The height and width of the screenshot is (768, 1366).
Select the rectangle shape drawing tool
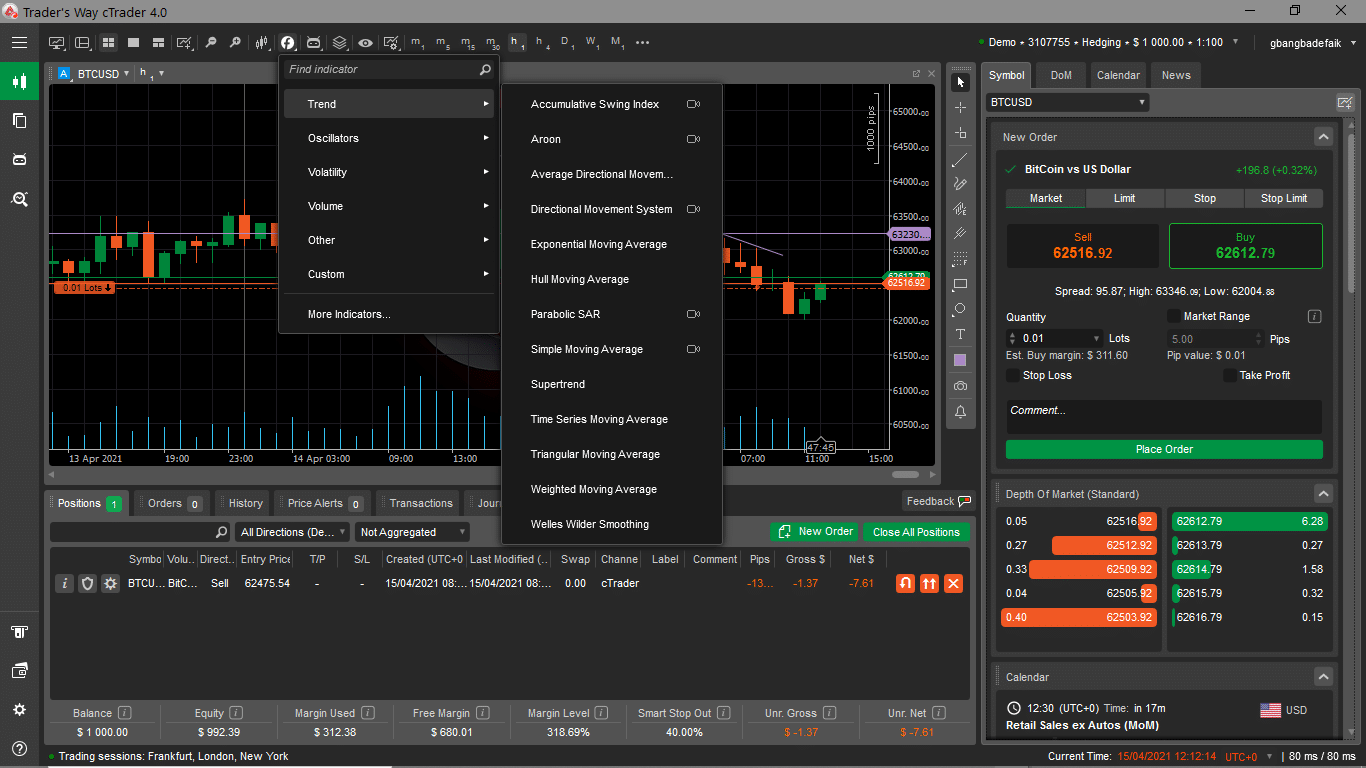[x=960, y=284]
